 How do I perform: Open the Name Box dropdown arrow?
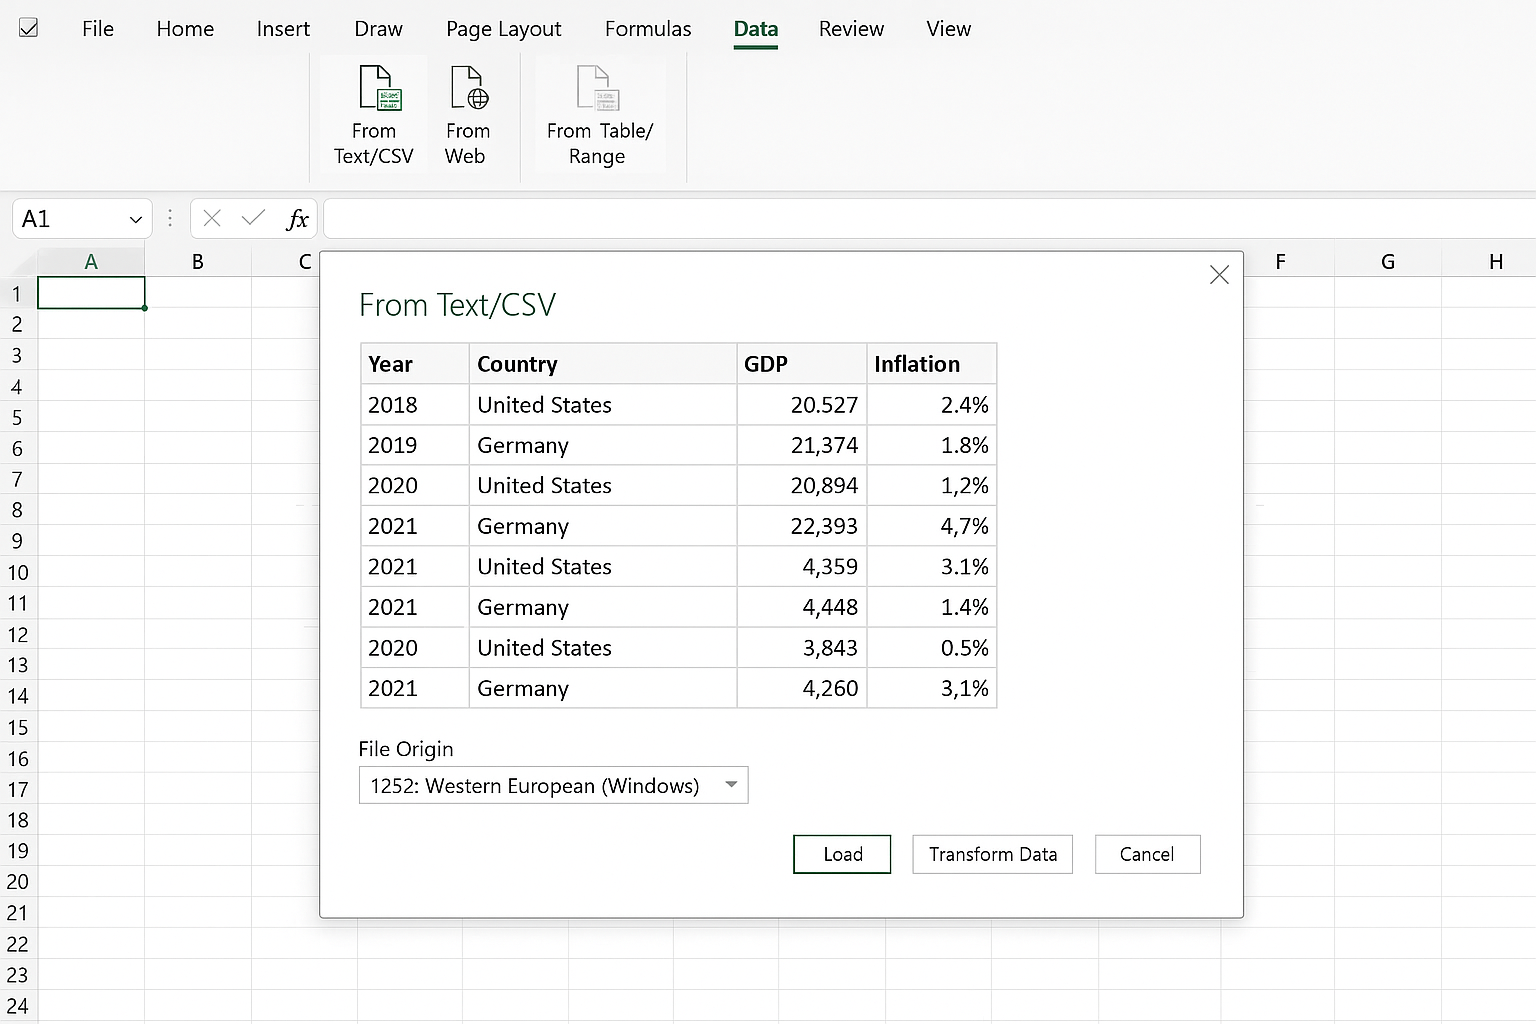pos(135,219)
